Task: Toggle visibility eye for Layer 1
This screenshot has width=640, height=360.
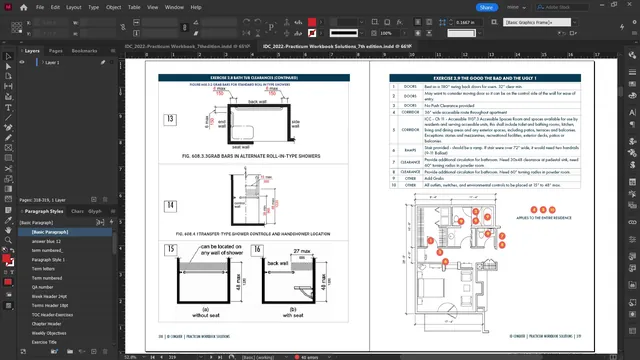Action: (x=22, y=62)
